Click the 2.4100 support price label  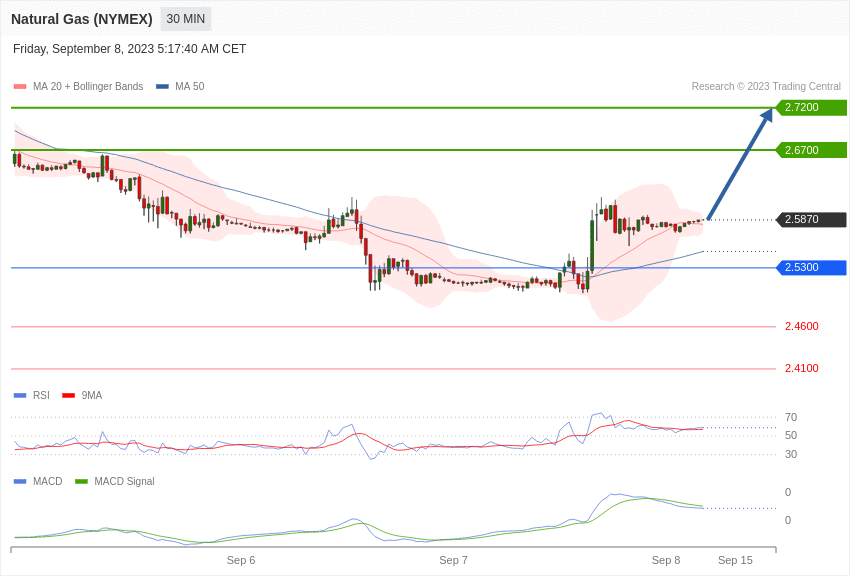801,368
